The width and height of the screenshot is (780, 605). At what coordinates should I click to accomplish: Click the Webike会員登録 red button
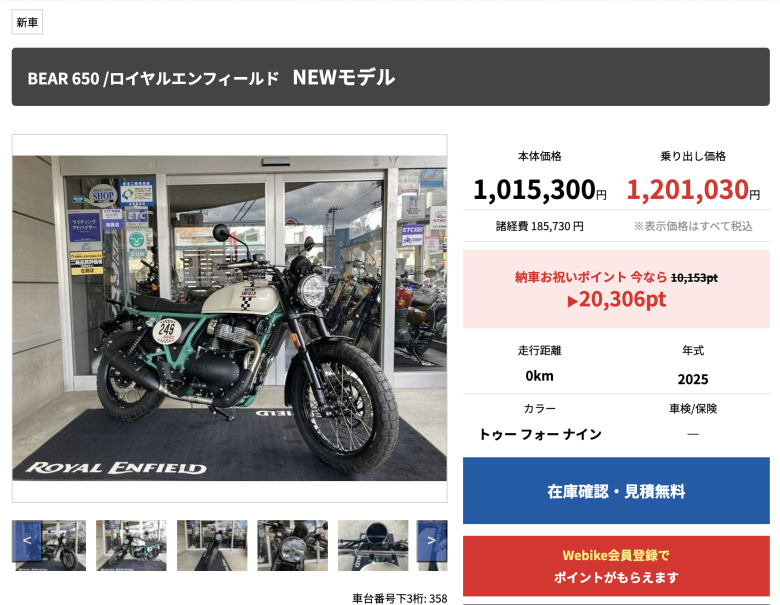pos(616,566)
